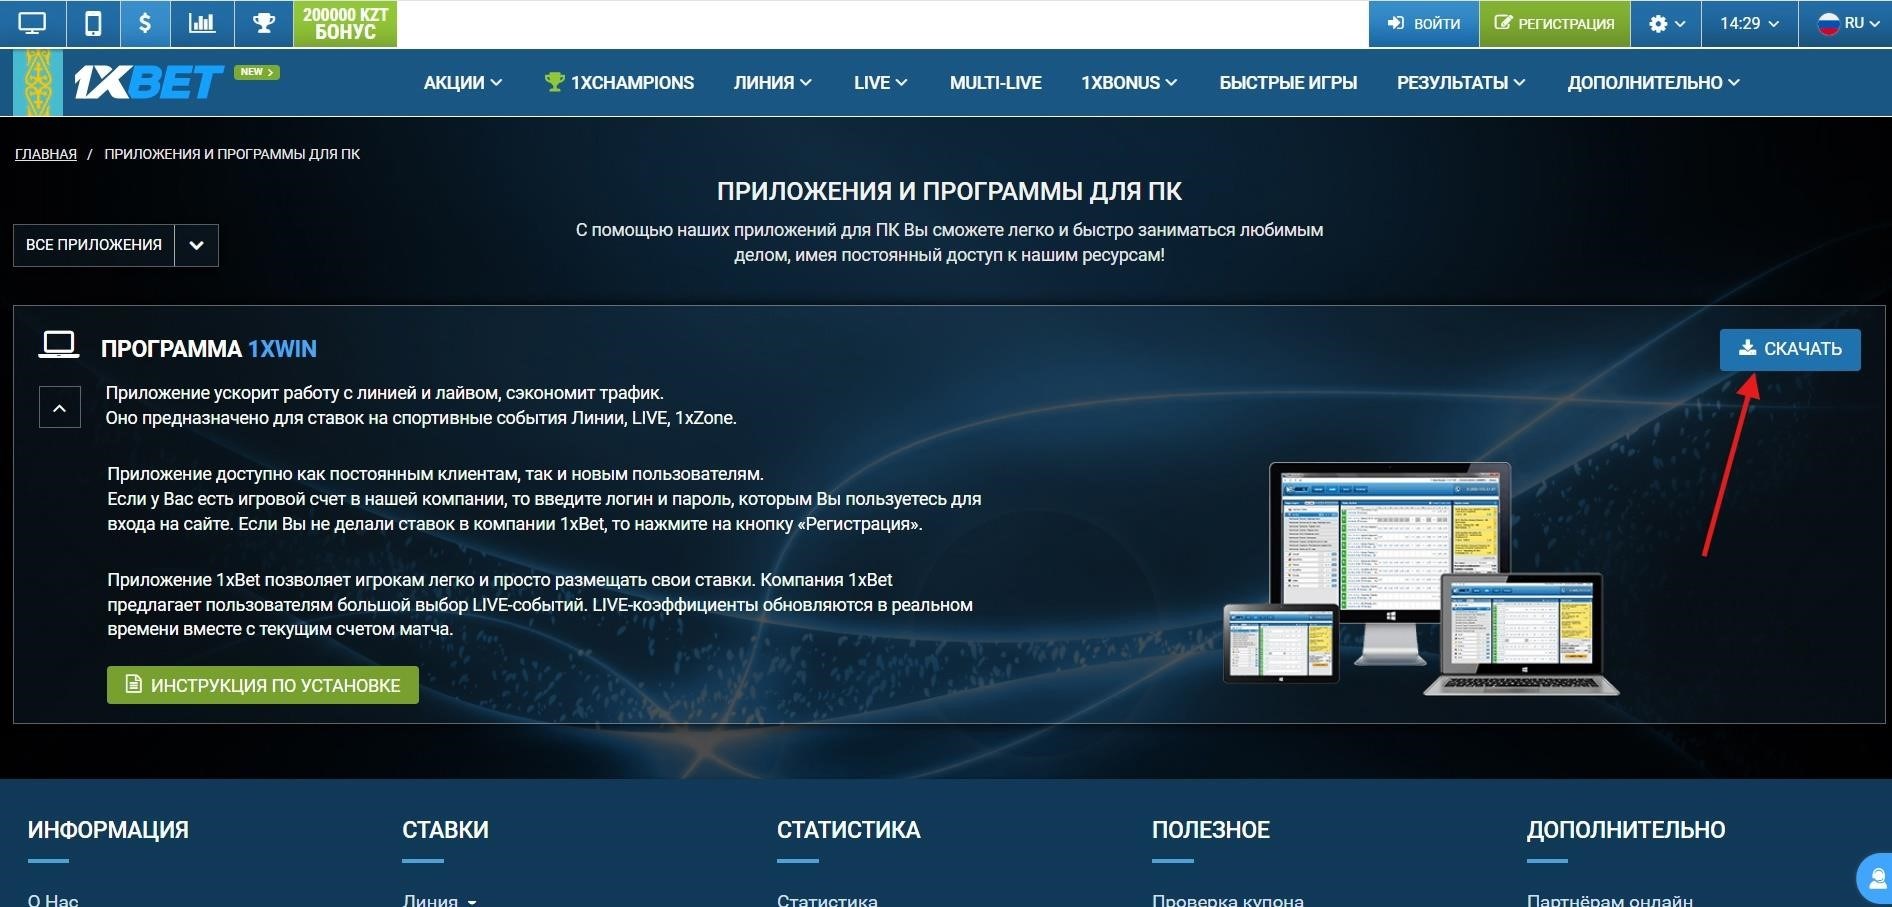
Task: Open the LIVE menu
Action: (880, 83)
